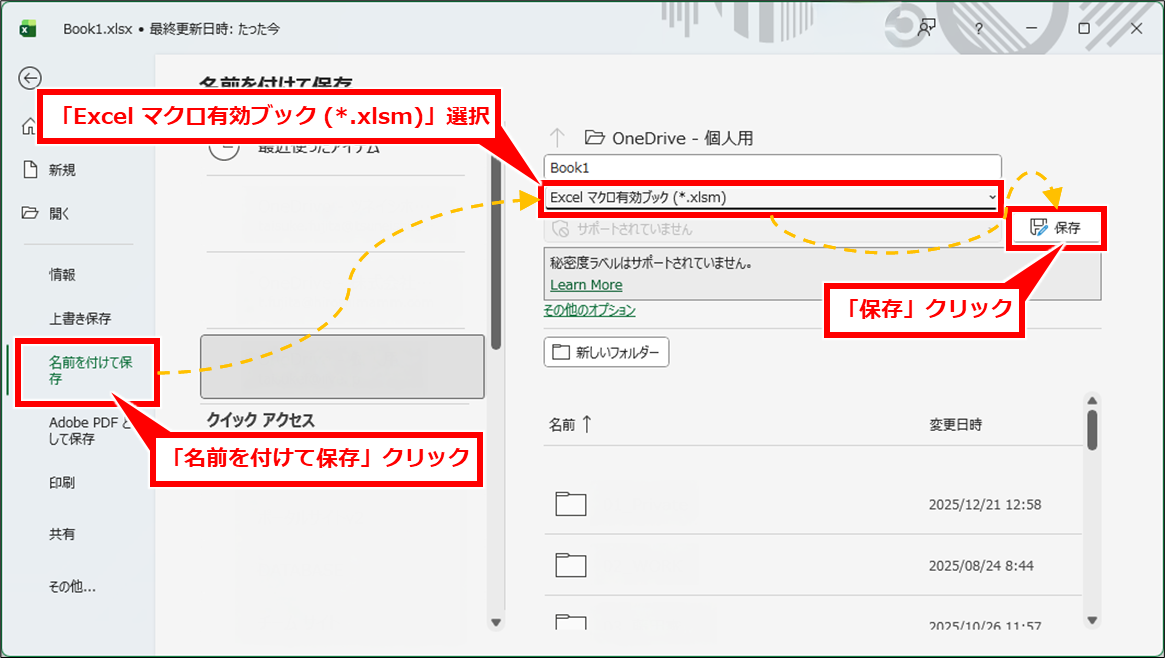Image resolution: width=1165 pixels, height=658 pixels.
Task: Click the file list scrollbar down arrow
Action: point(1092,619)
